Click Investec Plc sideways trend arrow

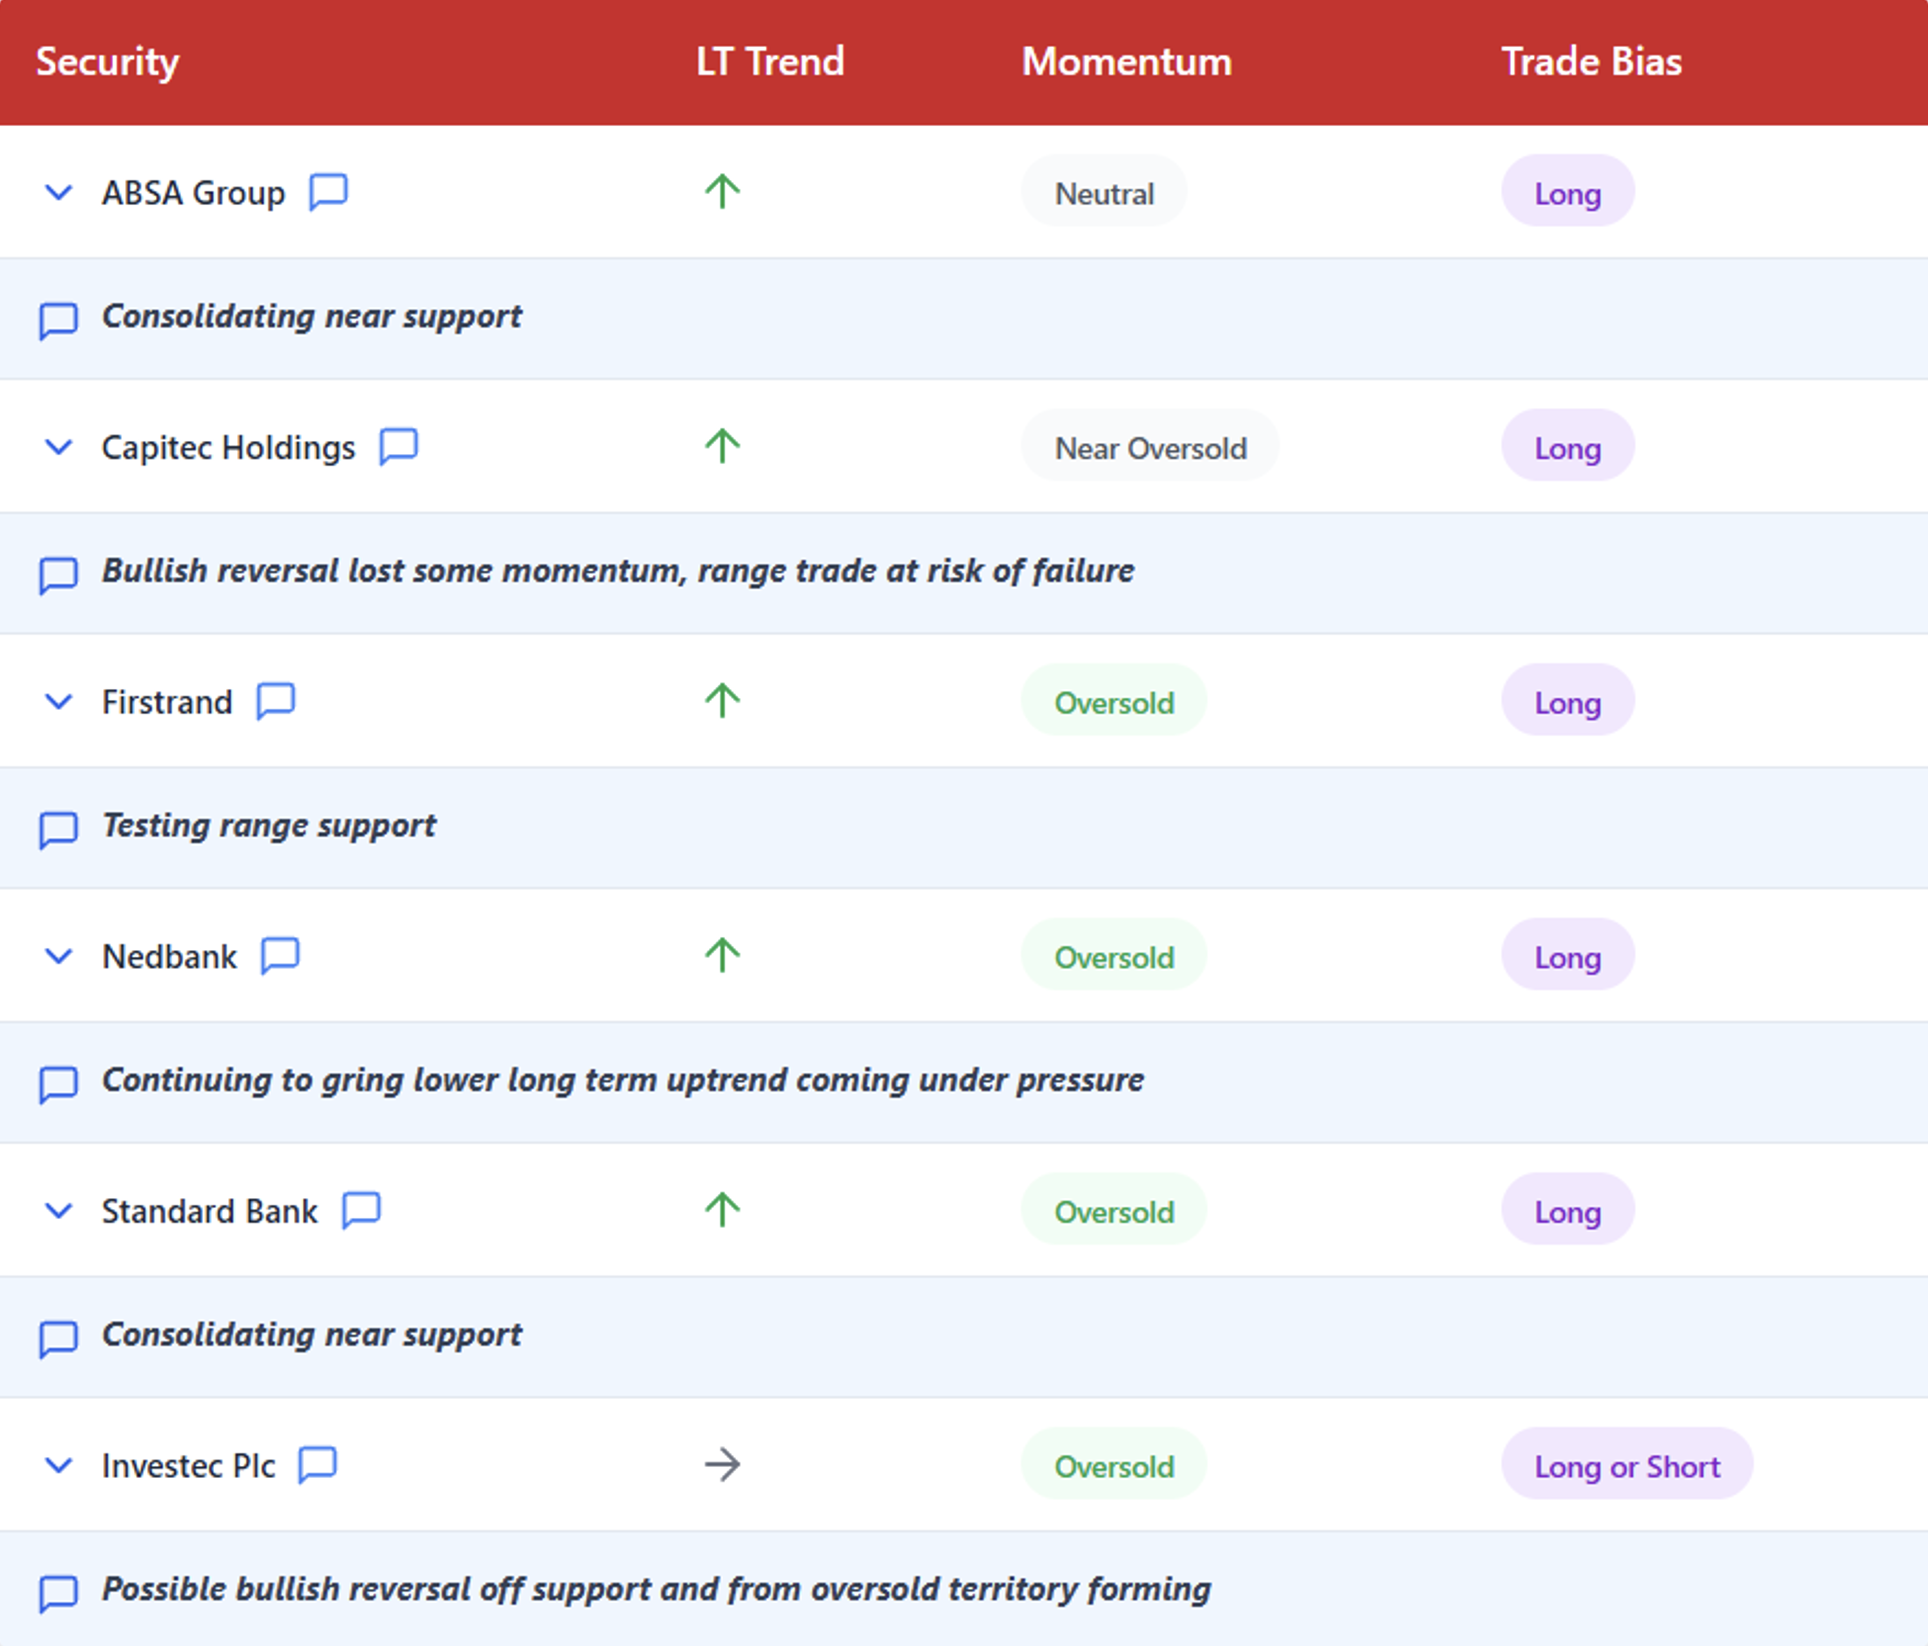722,1465
